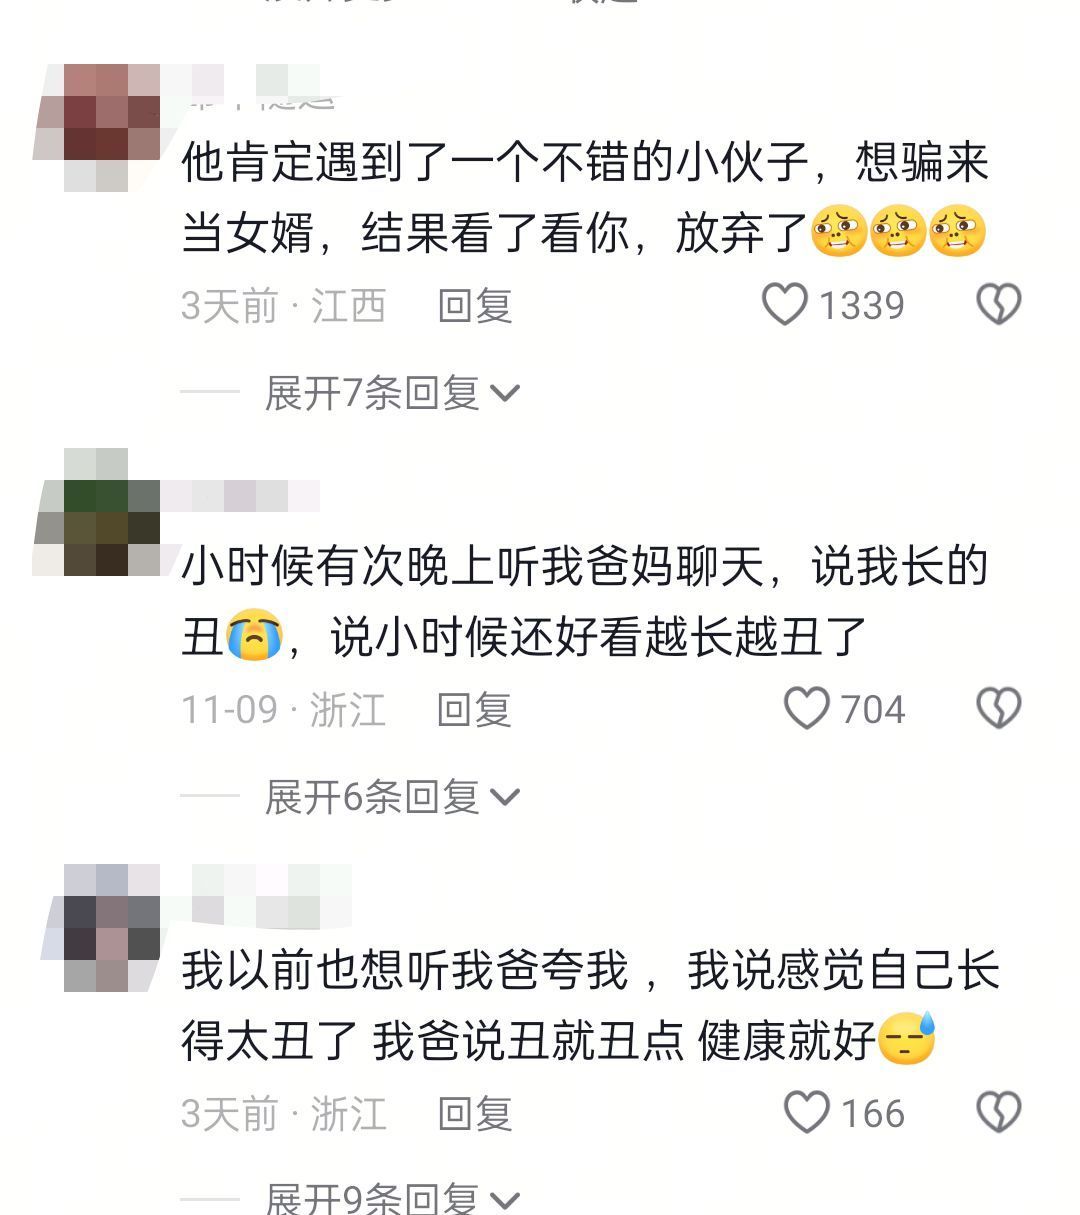This screenshot has height=1215, width=1080.
Task: Dislike the comment about 健康就好
Action: pos(998,1113)
